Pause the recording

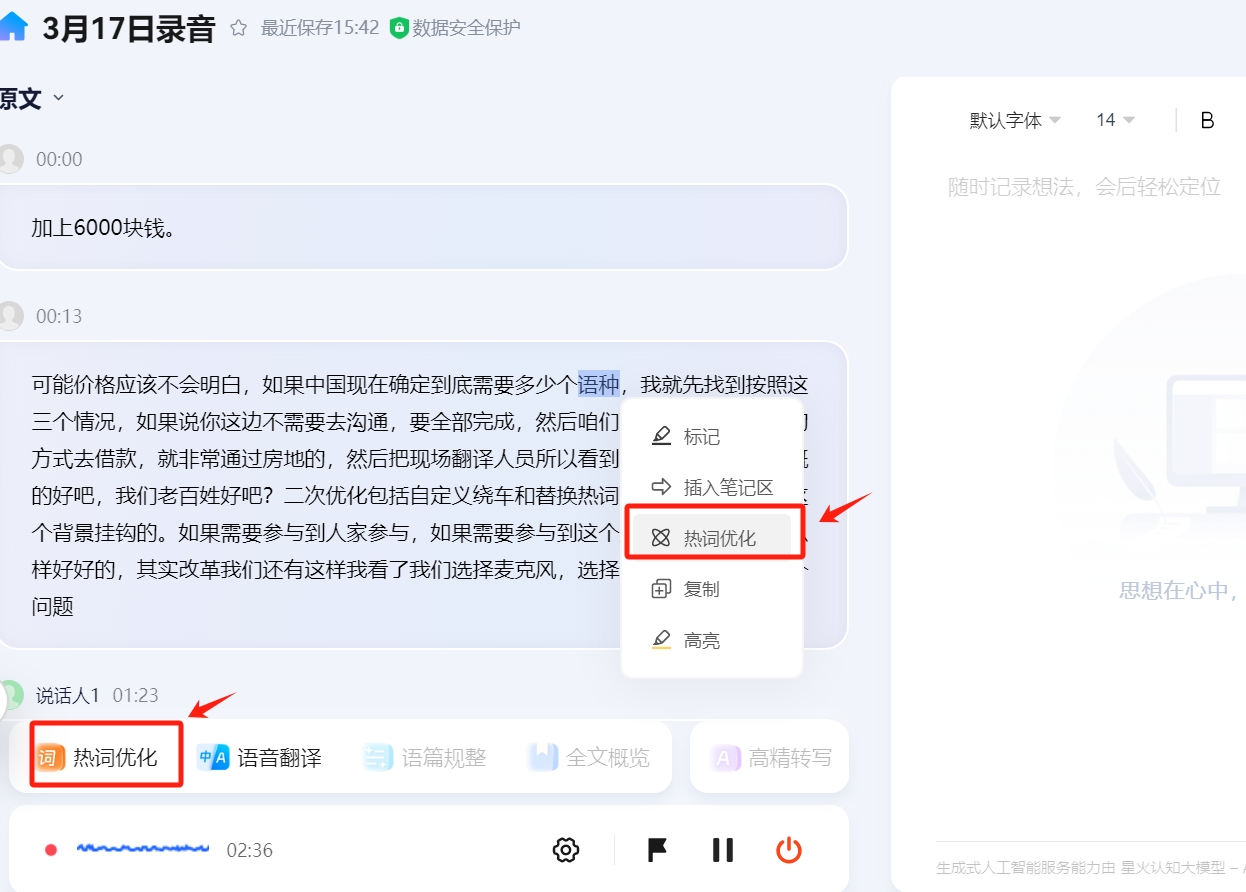coord(723,851)
